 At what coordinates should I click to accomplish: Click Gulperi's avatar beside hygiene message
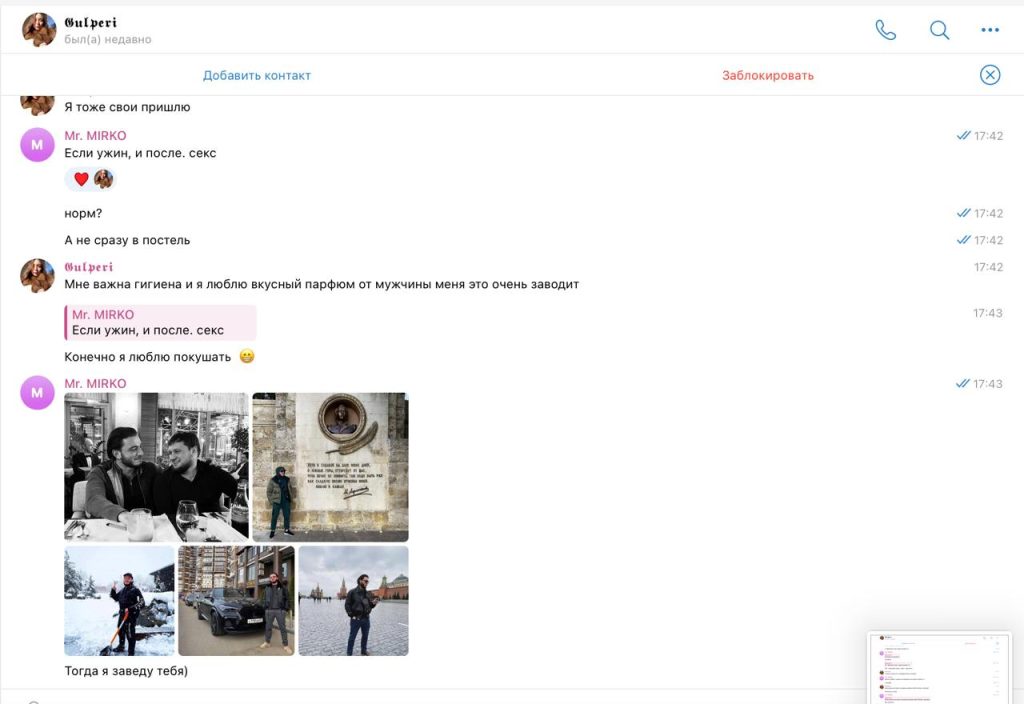click(x=37, y=275)
